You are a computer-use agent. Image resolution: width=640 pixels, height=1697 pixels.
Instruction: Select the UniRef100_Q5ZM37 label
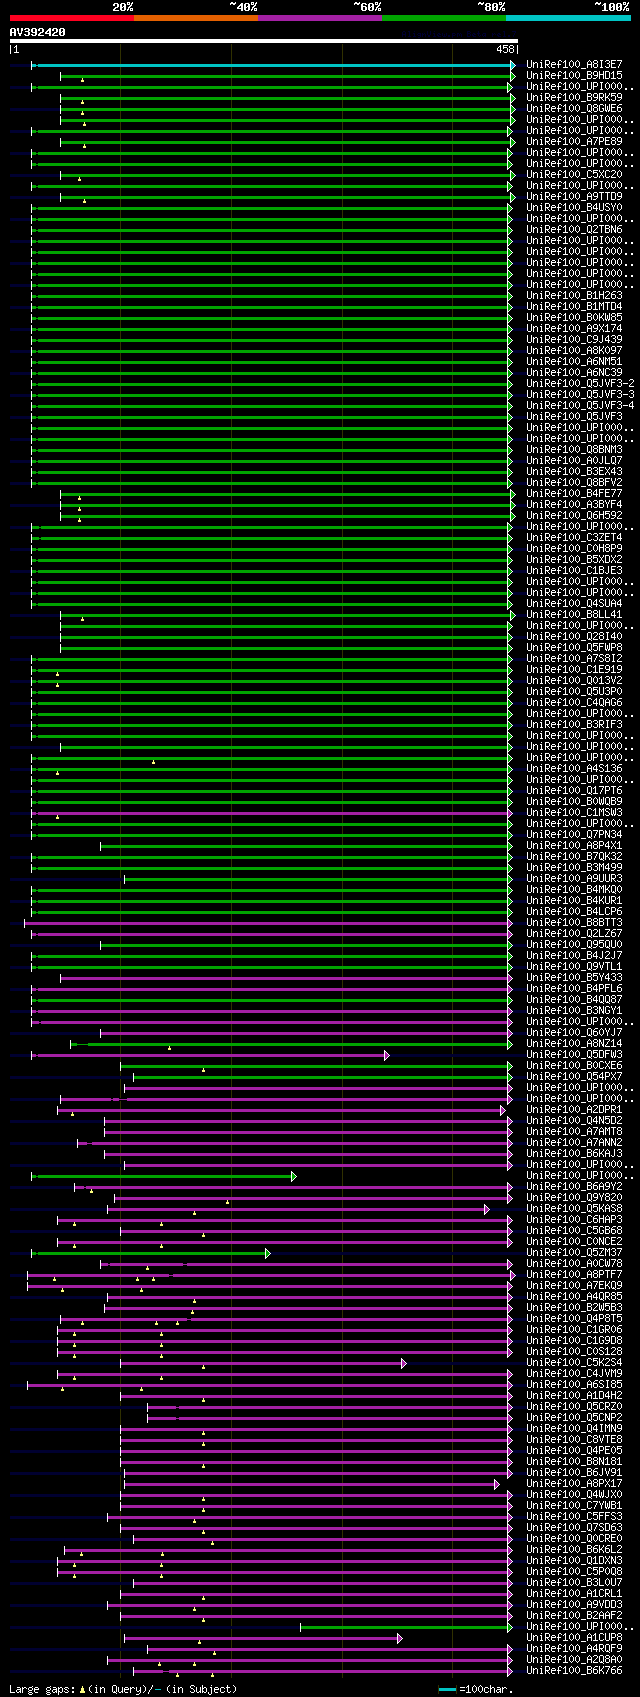point(574,1252)
